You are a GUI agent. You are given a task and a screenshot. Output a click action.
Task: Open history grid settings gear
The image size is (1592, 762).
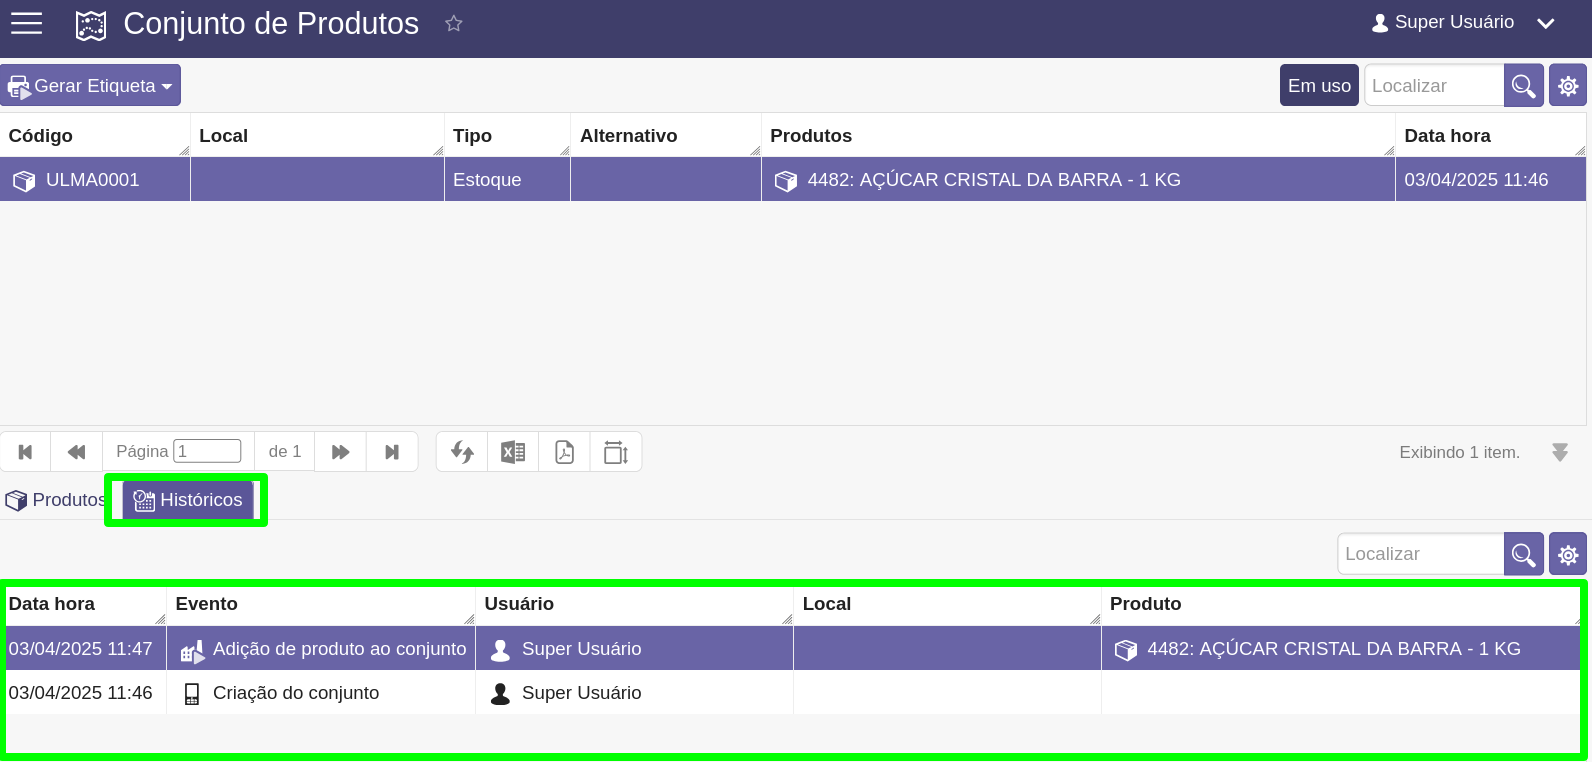(1568, 554)
